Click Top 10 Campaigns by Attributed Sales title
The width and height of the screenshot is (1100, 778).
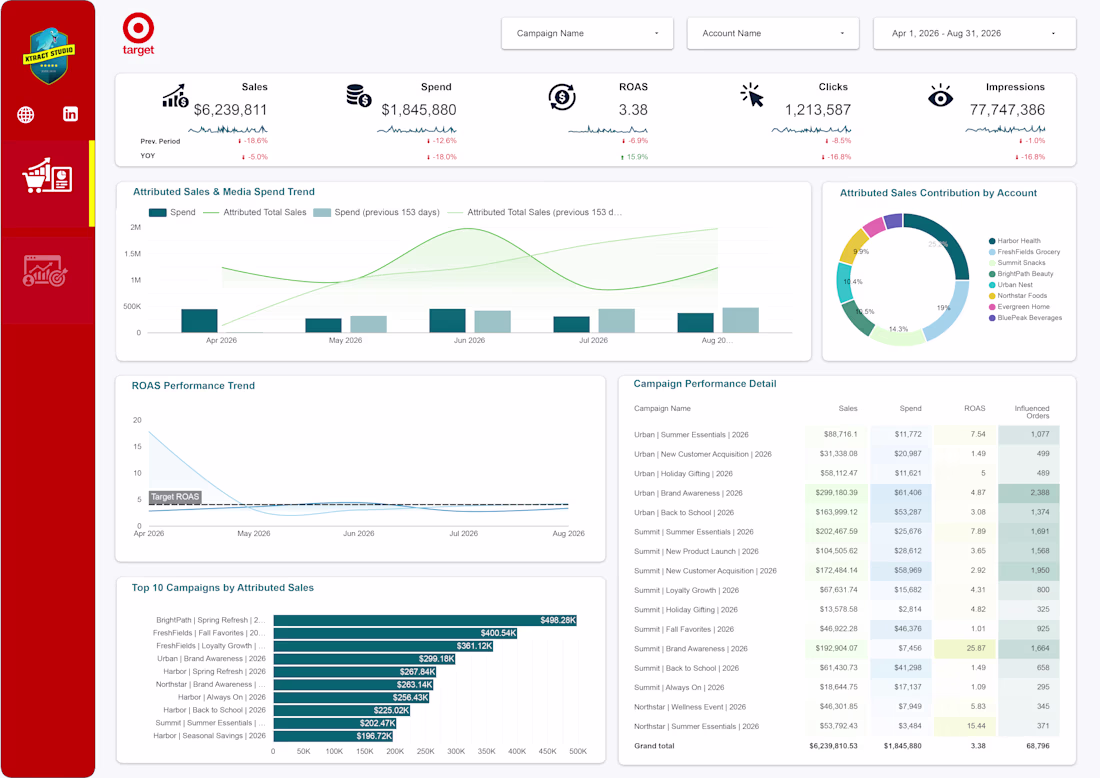point(222,588)
